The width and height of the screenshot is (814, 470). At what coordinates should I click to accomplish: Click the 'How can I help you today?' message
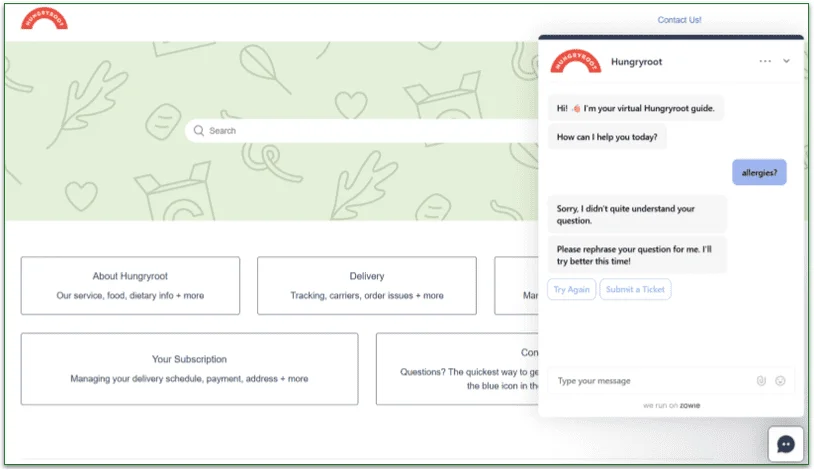(607, 137)
